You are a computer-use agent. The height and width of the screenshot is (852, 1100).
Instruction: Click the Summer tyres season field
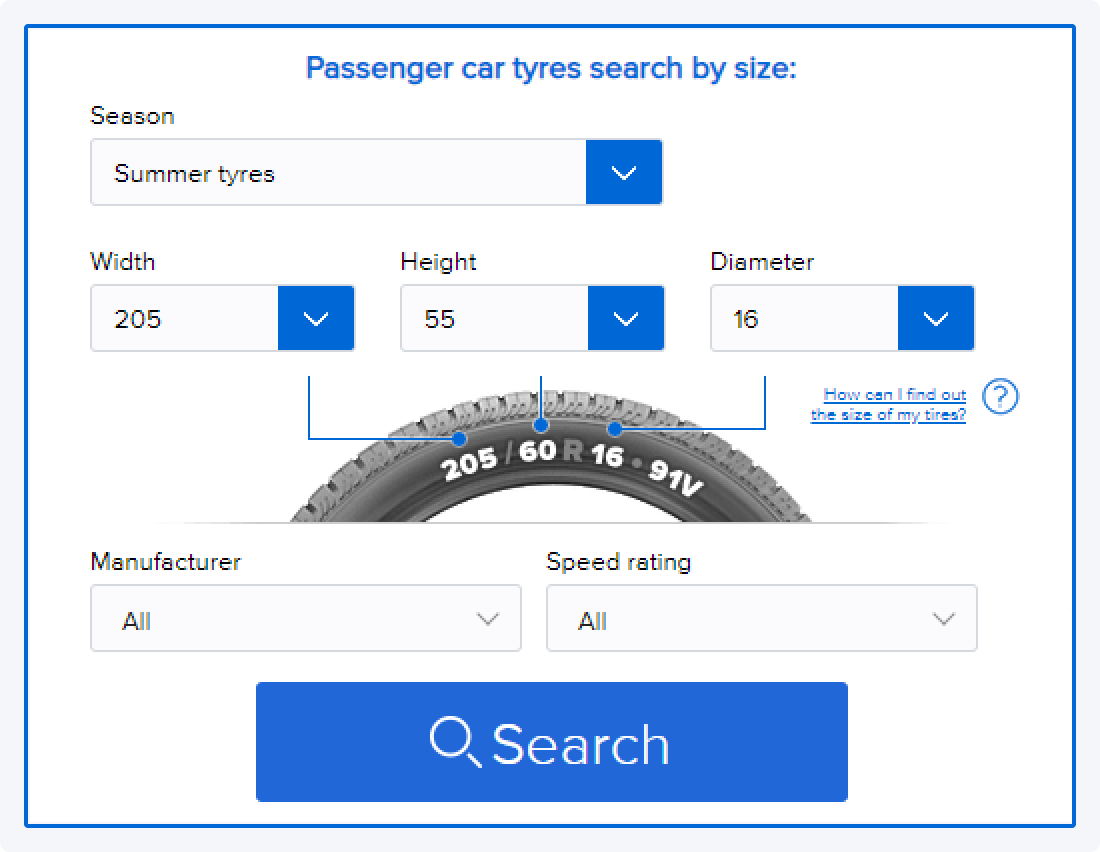point(338,173)
